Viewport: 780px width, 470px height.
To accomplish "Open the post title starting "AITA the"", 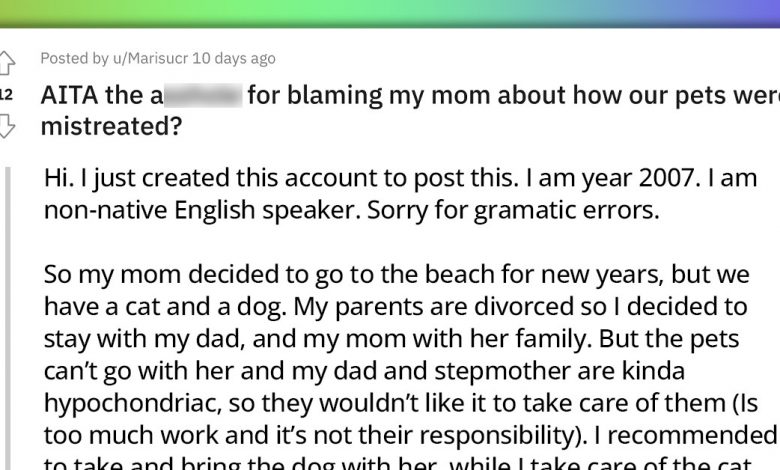I will pyautogui.click(x=400, y=97).
